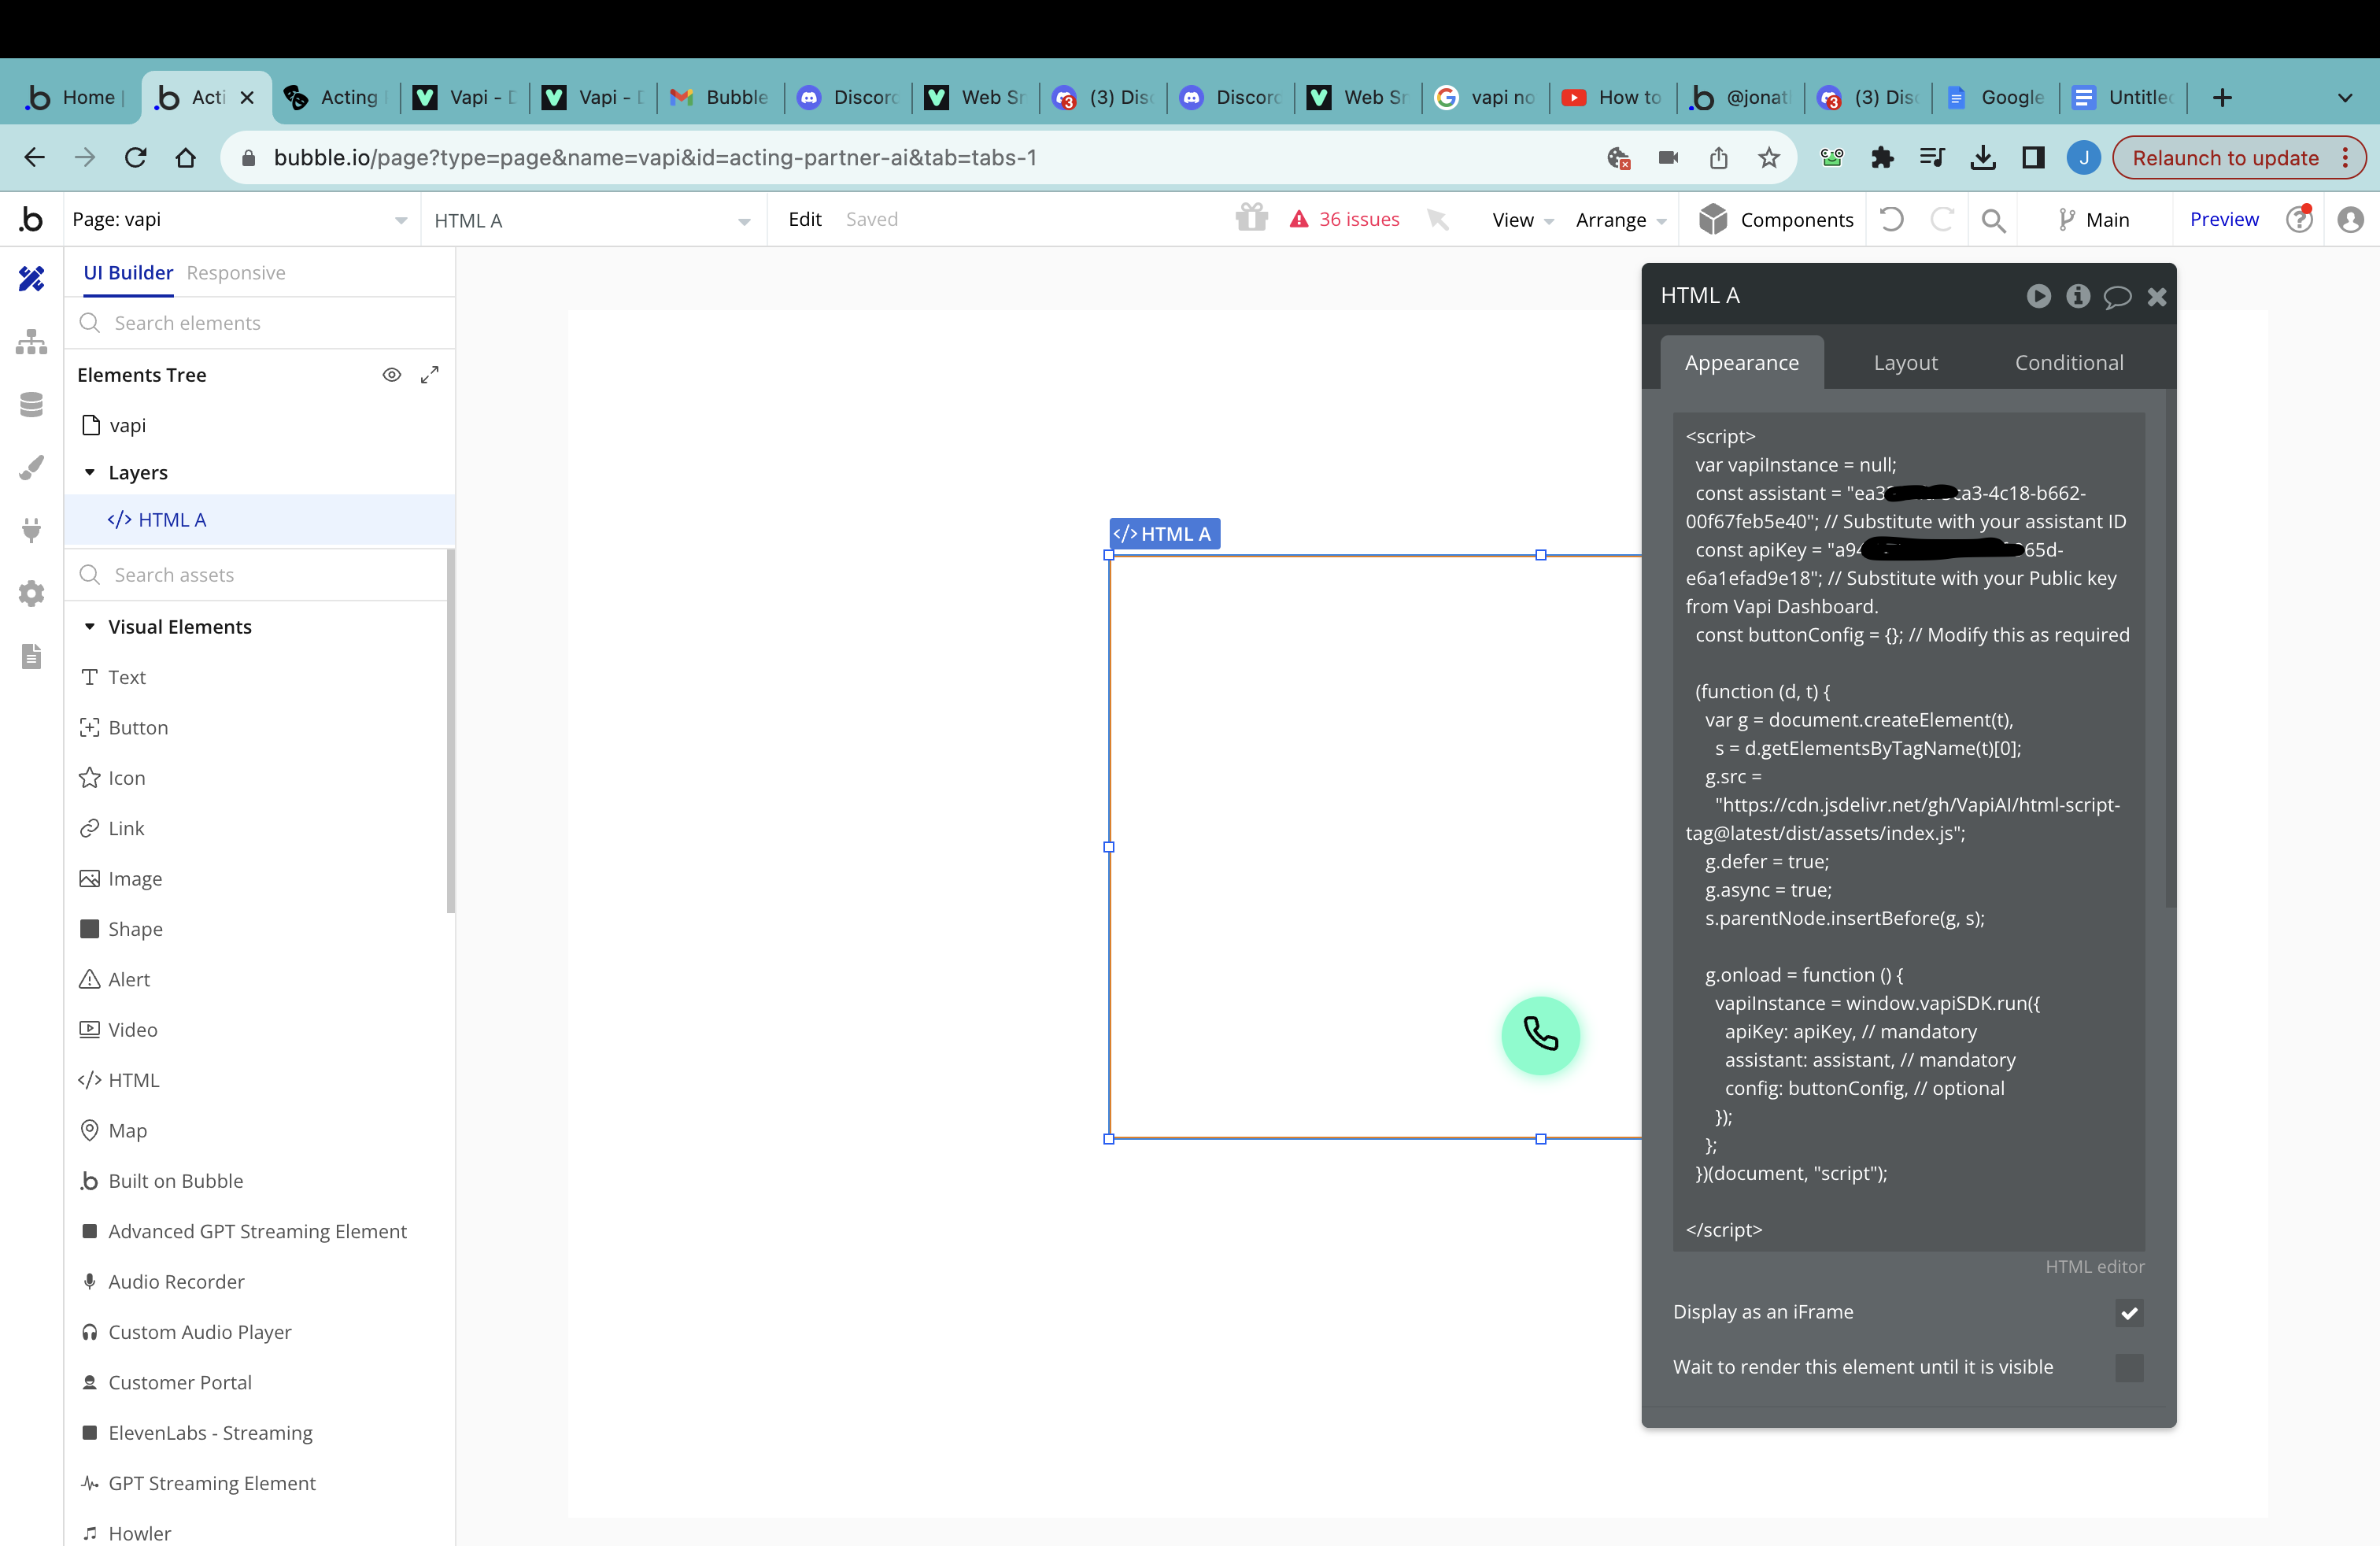Open the Plugins plug icon
2380x1546 pixels.
coord(31,530)
